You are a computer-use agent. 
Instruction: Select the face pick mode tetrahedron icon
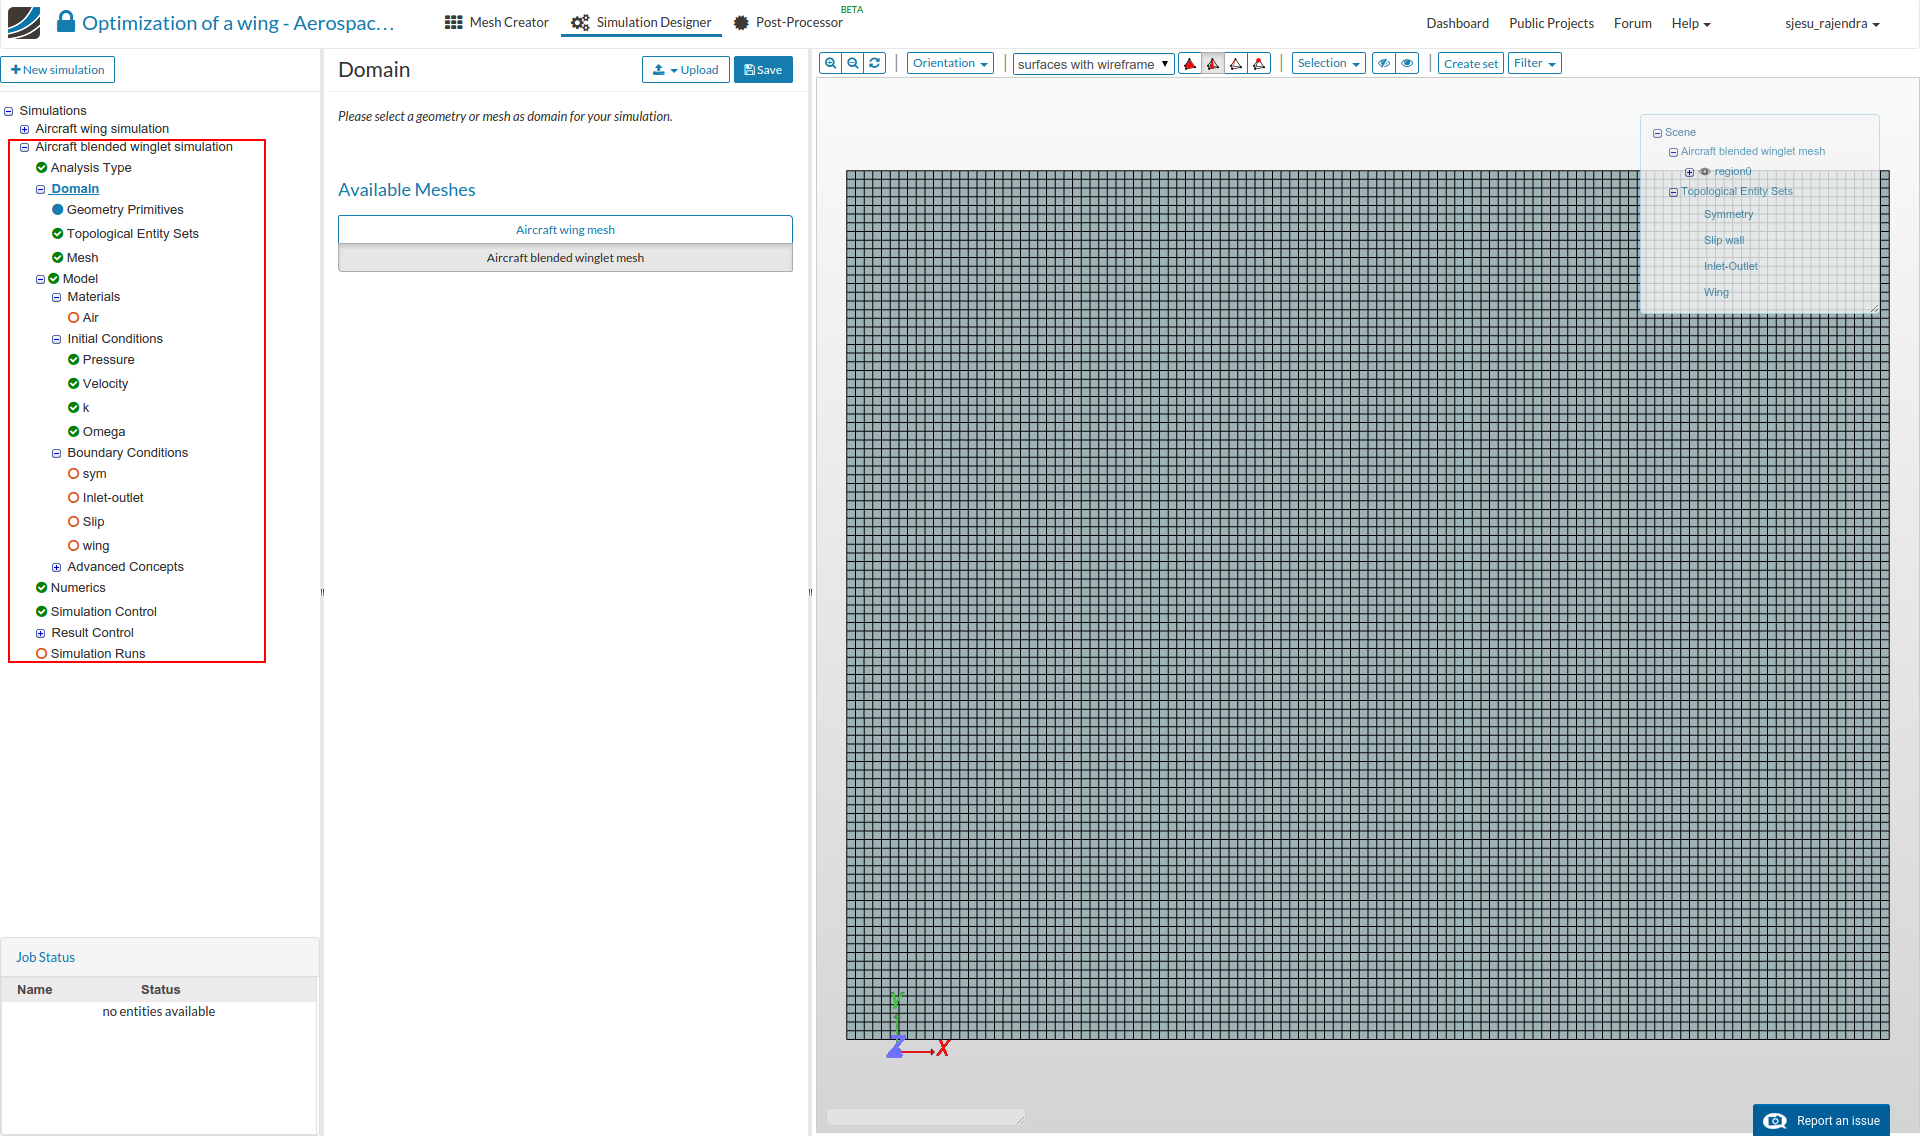click(1213, 64)
